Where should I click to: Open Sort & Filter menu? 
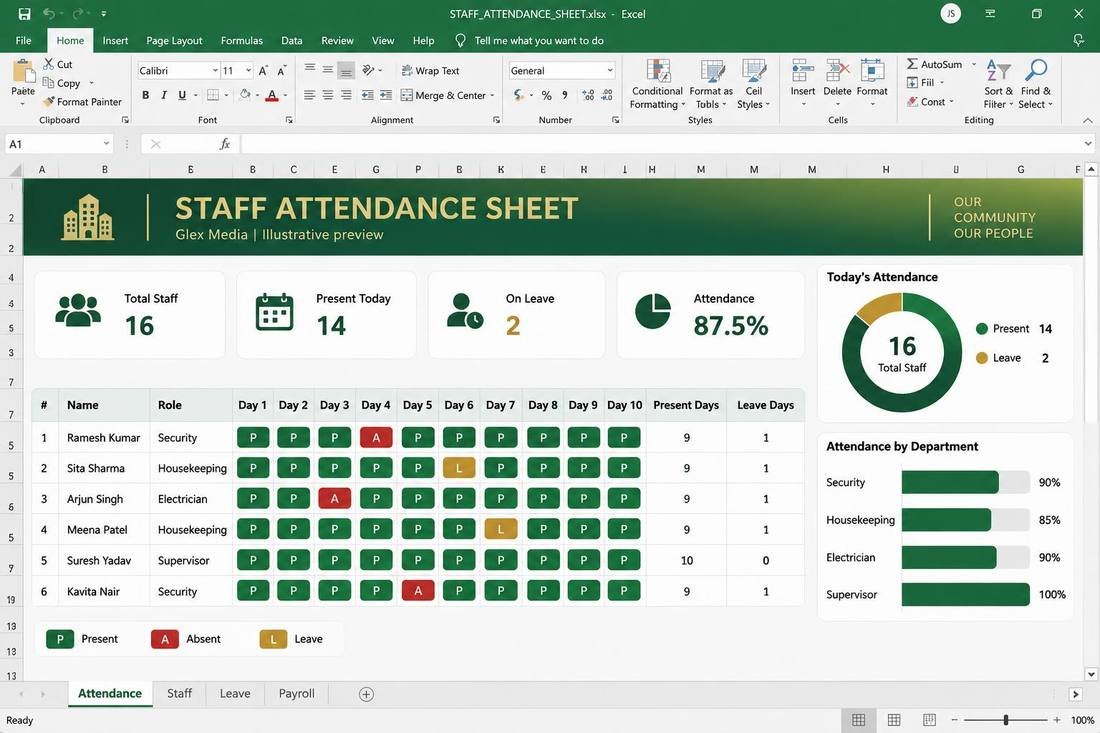click(x=998, y=84)
